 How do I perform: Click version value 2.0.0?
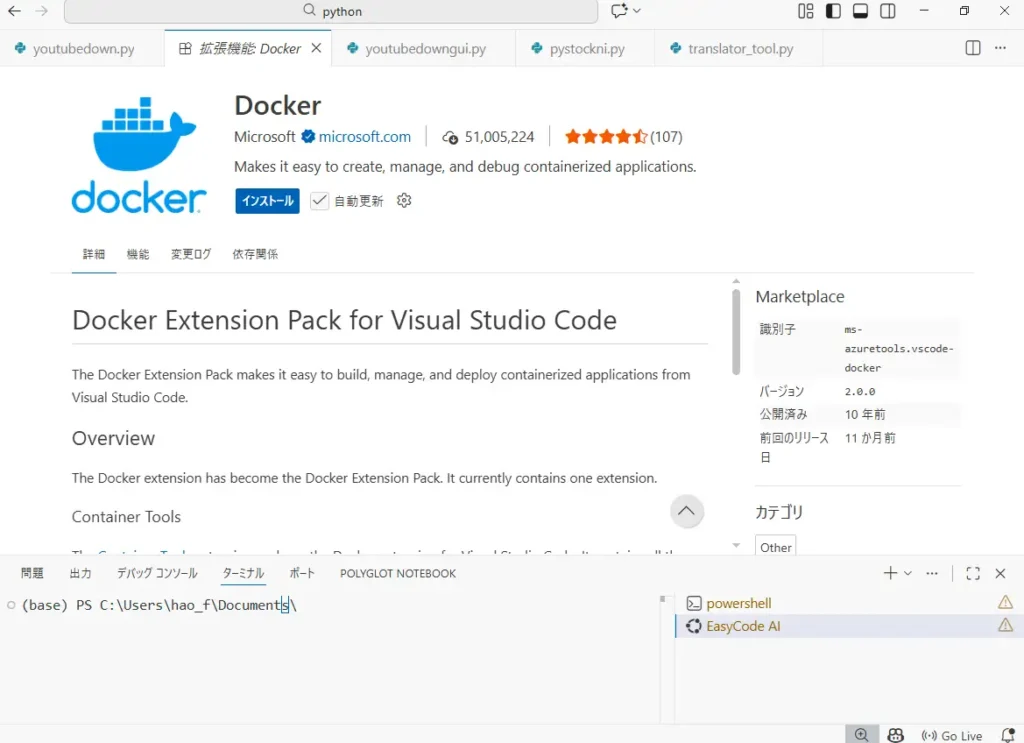[859, 391]
